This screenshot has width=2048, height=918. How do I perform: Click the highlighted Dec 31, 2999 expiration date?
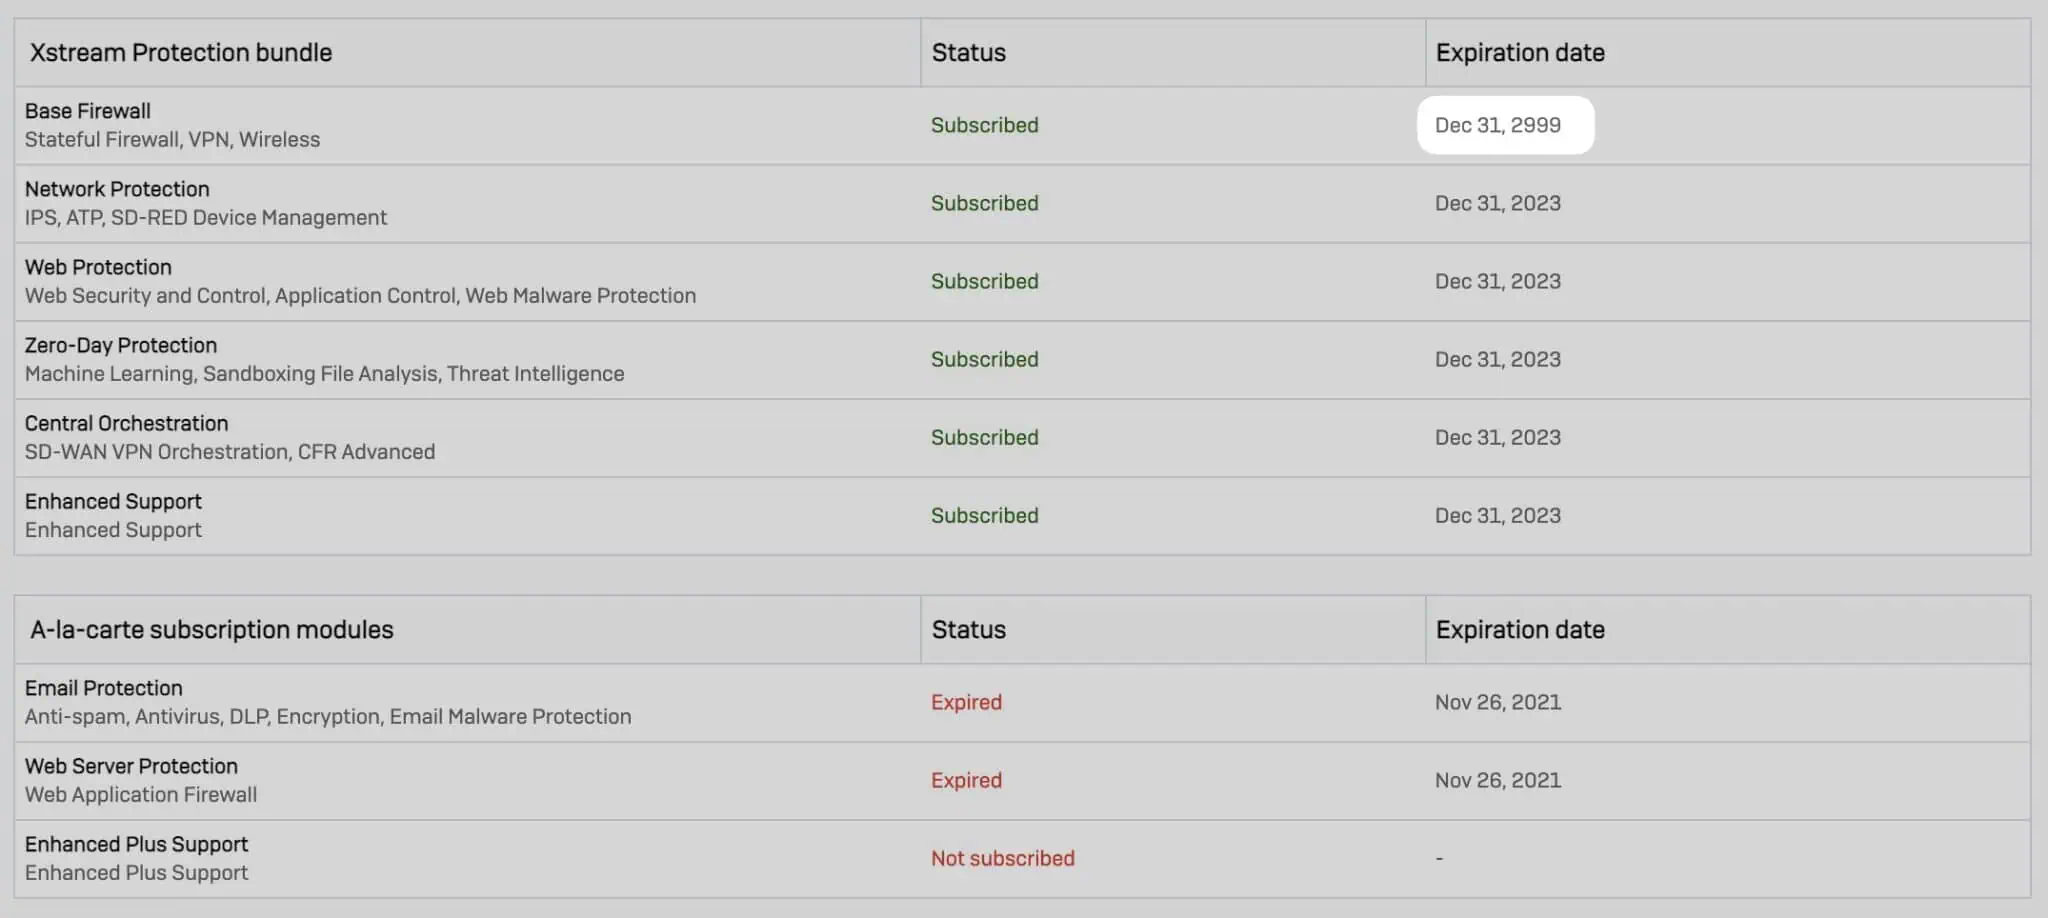pos(1505,125)
